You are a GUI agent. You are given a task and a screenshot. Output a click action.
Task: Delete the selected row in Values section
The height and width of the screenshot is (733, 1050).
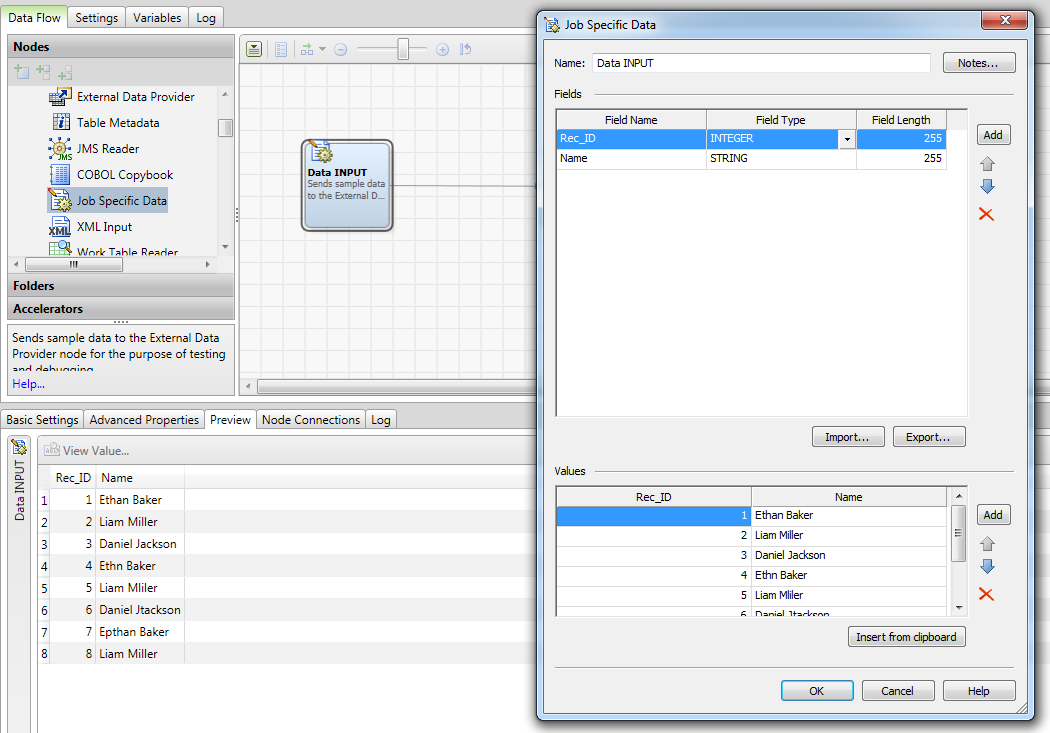click(986, 594)
